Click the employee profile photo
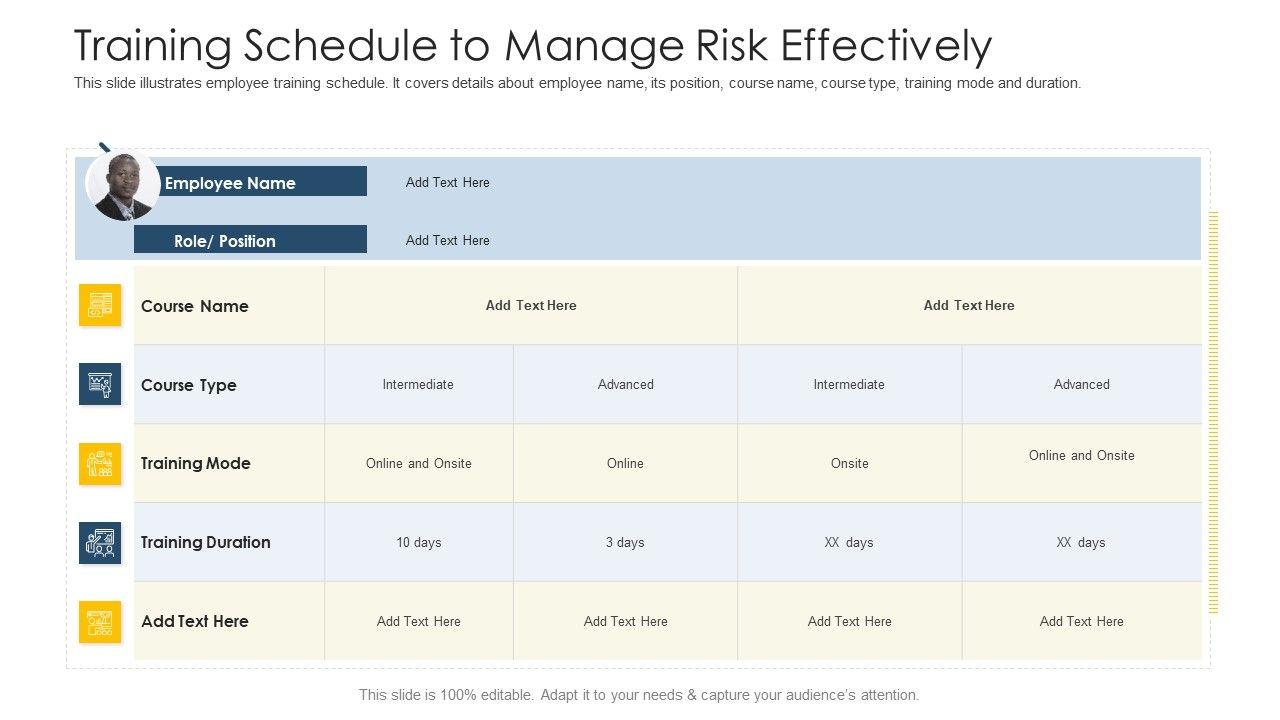The height and width of the screenshot is (720, 1280). [123, 186]
